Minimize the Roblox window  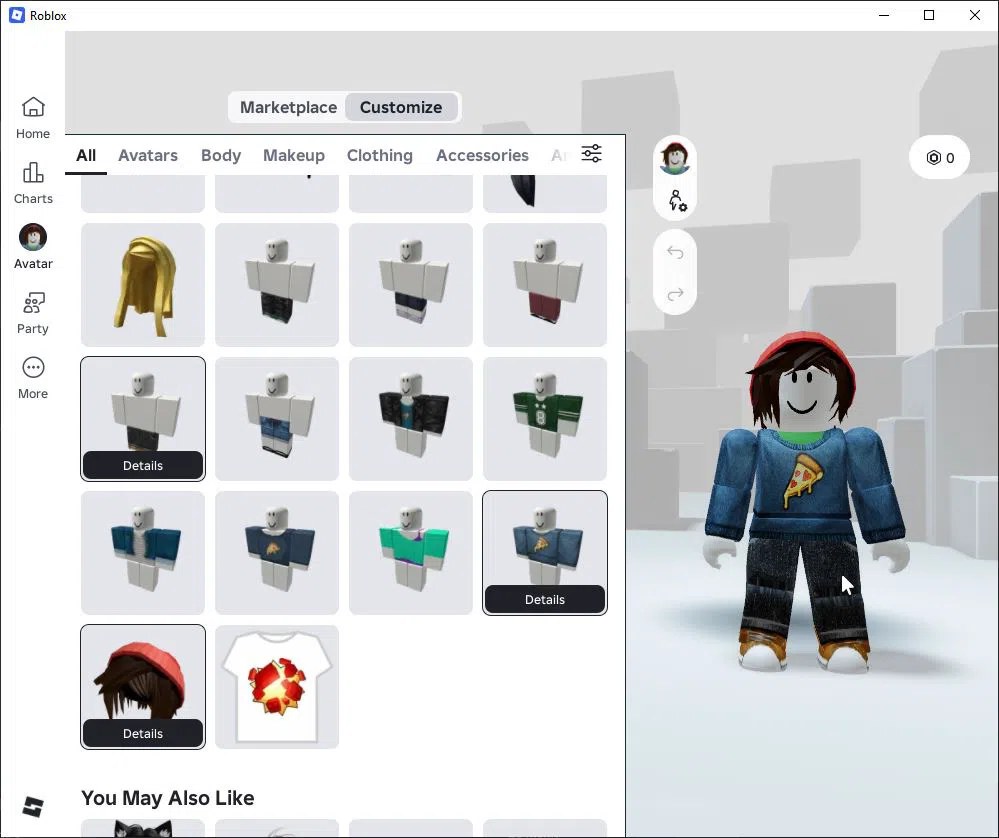click(x=884, y=15)
